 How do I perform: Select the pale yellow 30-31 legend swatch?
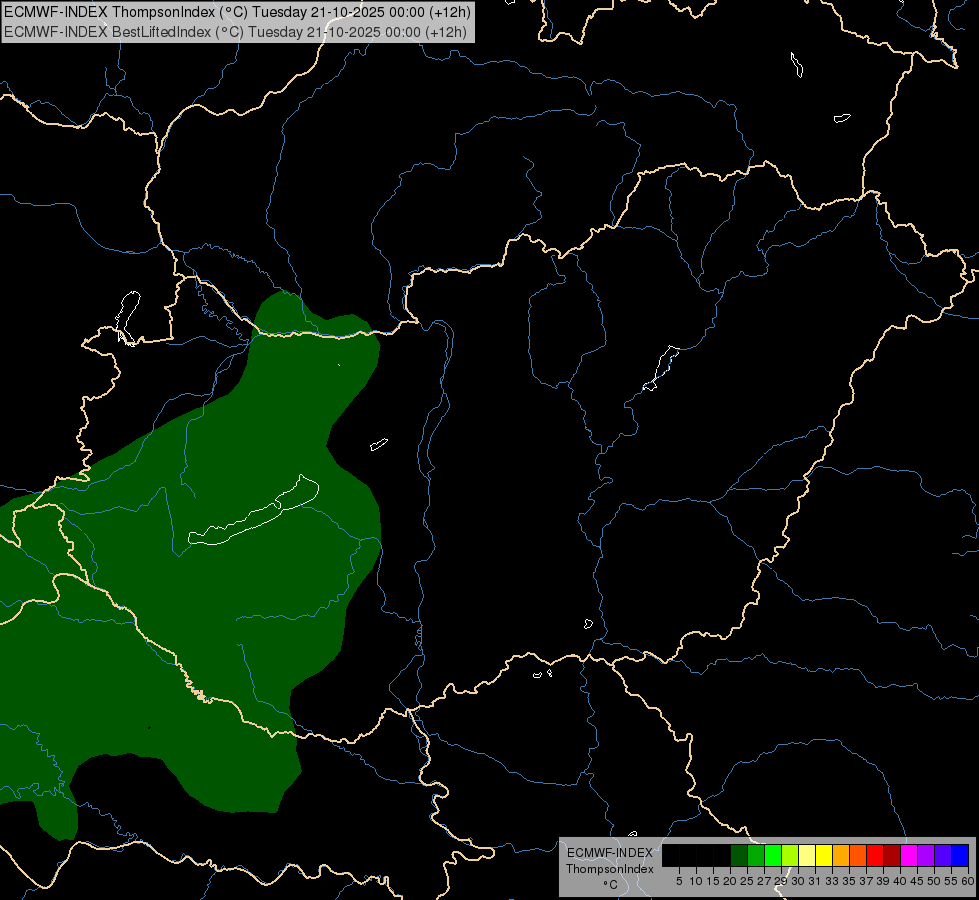pyautogui.click(x=807, y=855)
